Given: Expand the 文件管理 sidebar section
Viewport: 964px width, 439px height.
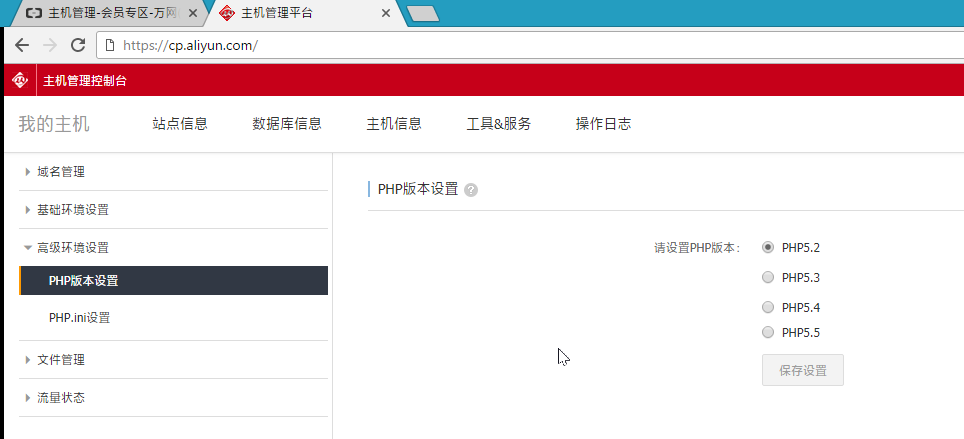Looking at the screenshot, I should coord(61,360).
